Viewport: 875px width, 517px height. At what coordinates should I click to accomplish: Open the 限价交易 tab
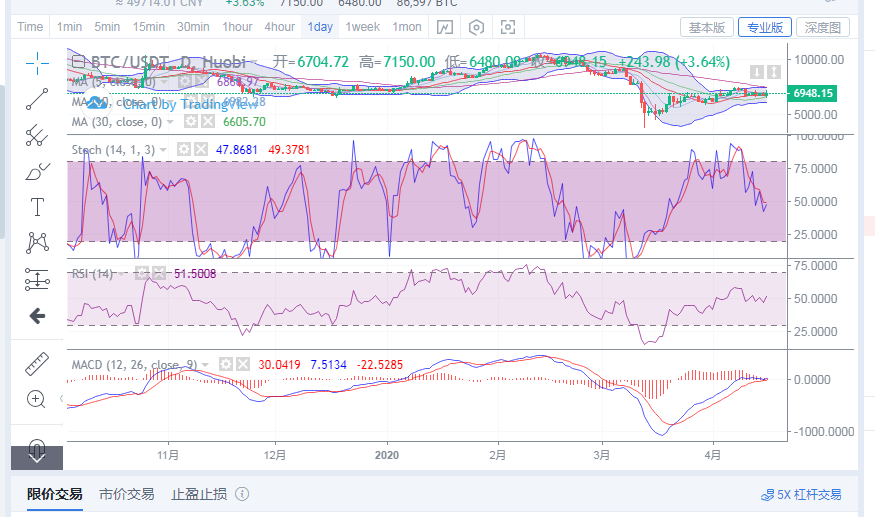coord(55,494)
